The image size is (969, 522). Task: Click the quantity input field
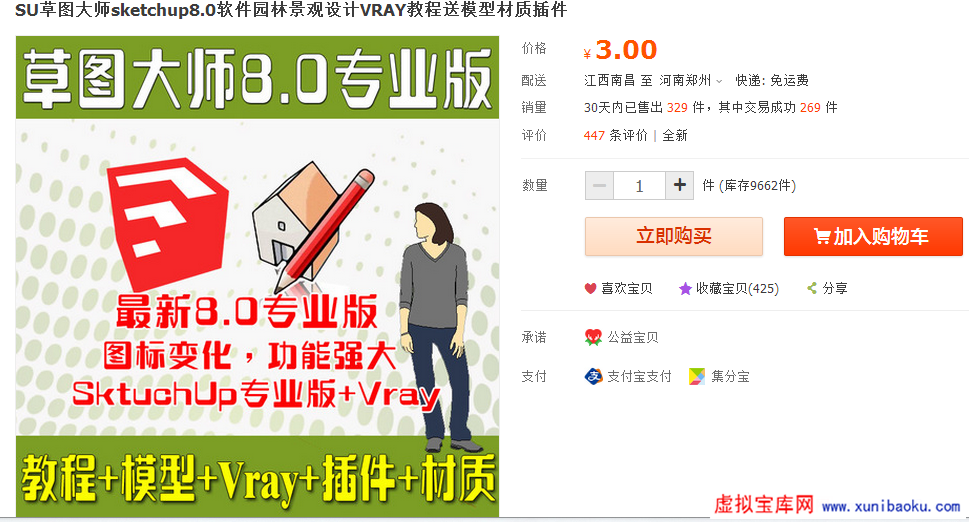(640, 185)
